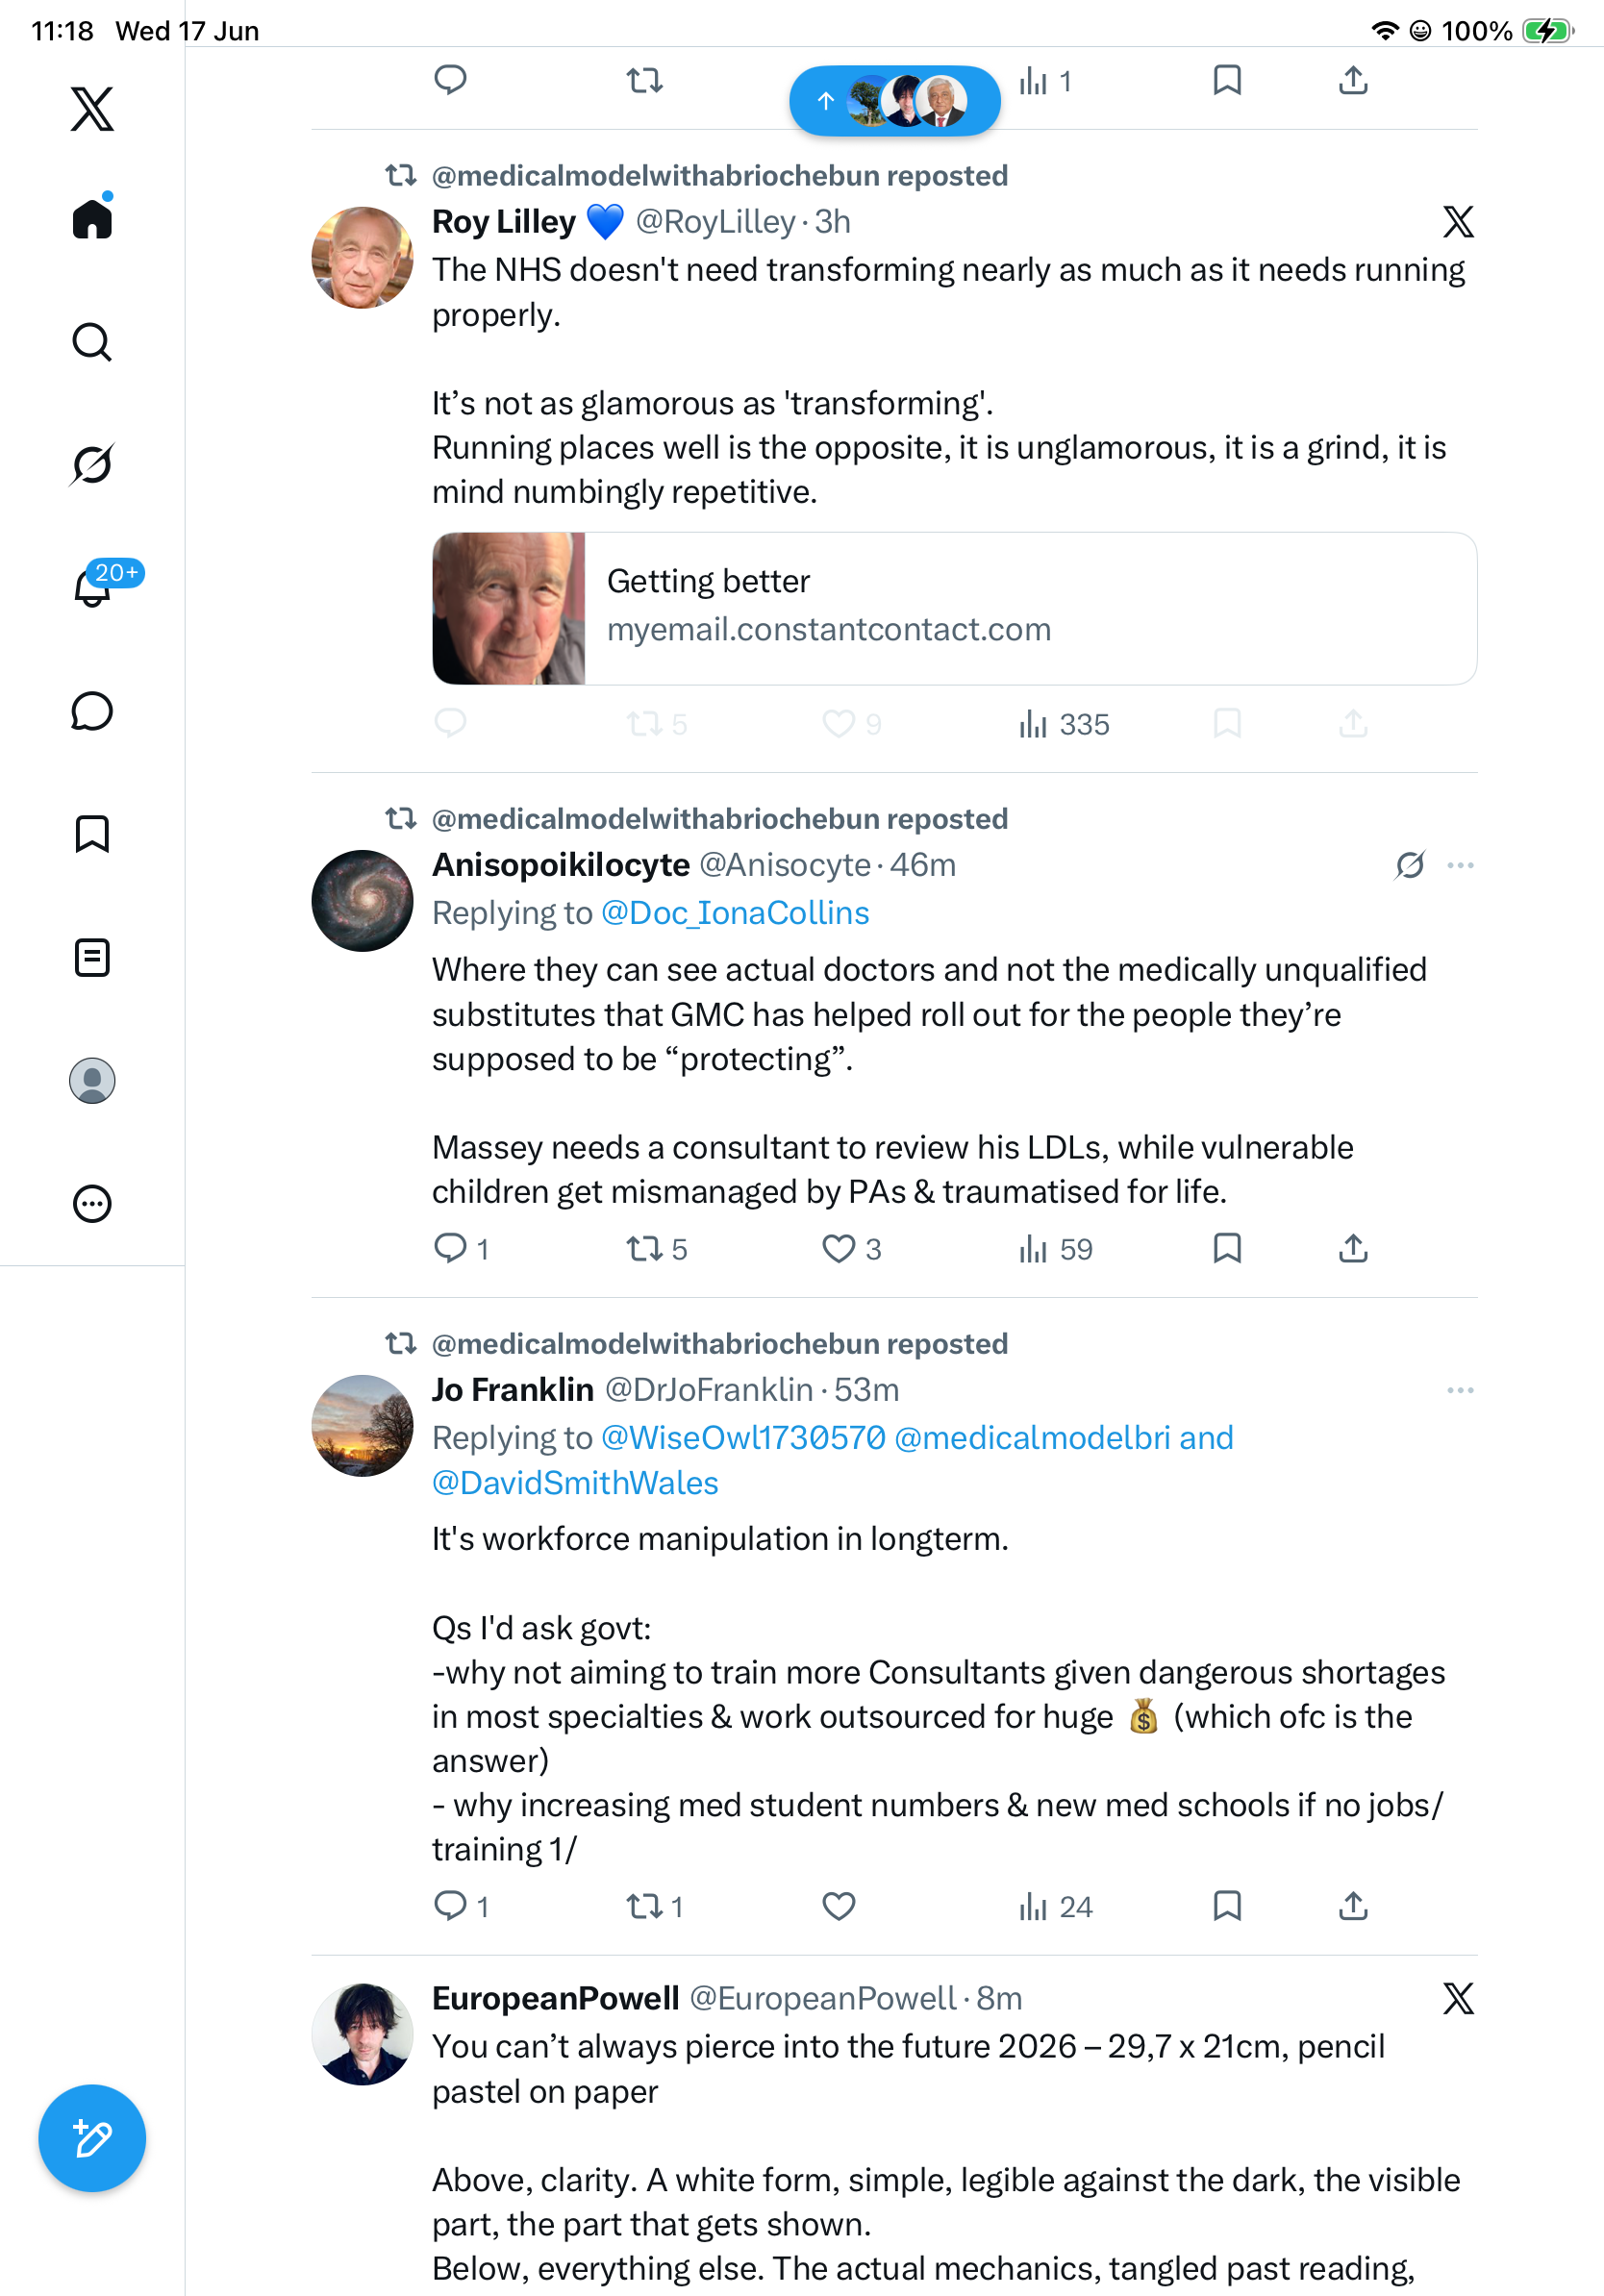
Task: Share Jo Franklin's post
Action: 1353,1906
